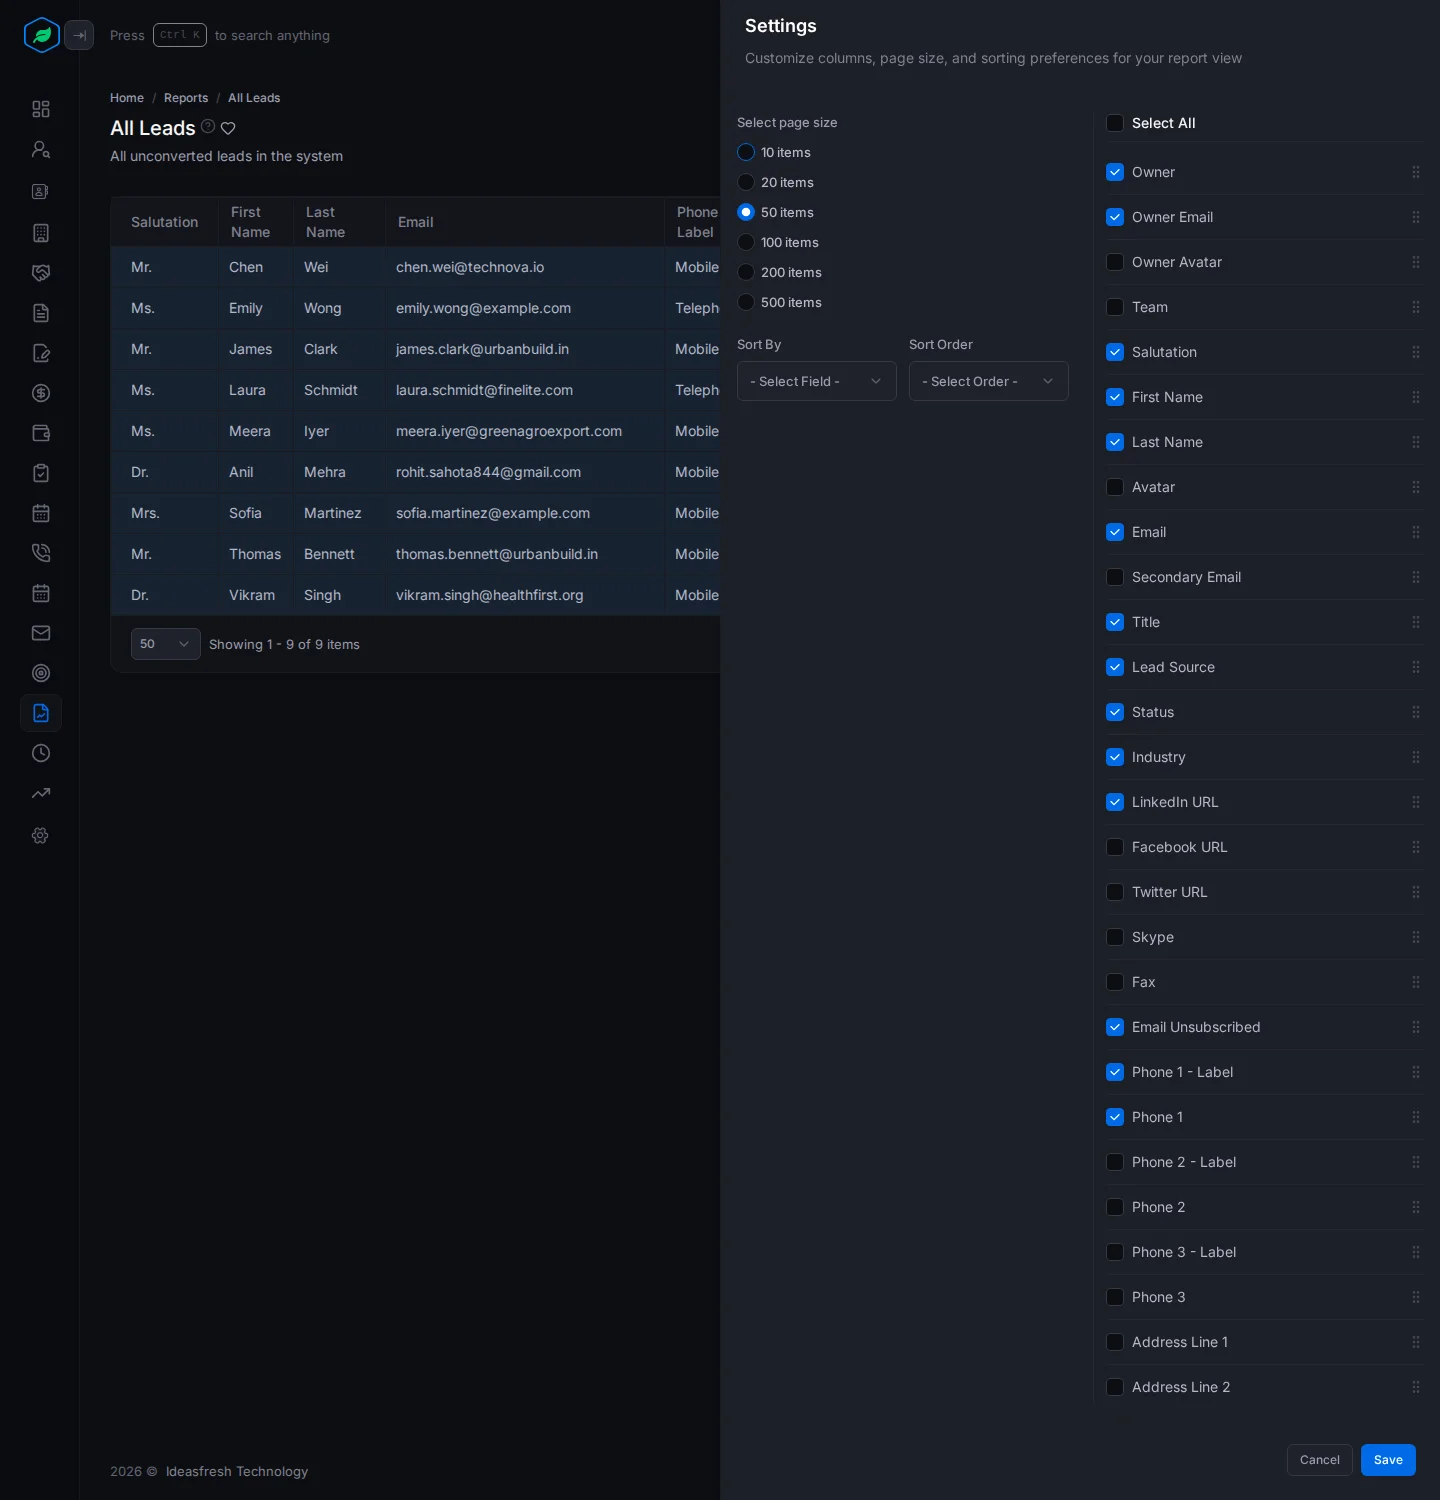Click the Cancel button

1320,1460
